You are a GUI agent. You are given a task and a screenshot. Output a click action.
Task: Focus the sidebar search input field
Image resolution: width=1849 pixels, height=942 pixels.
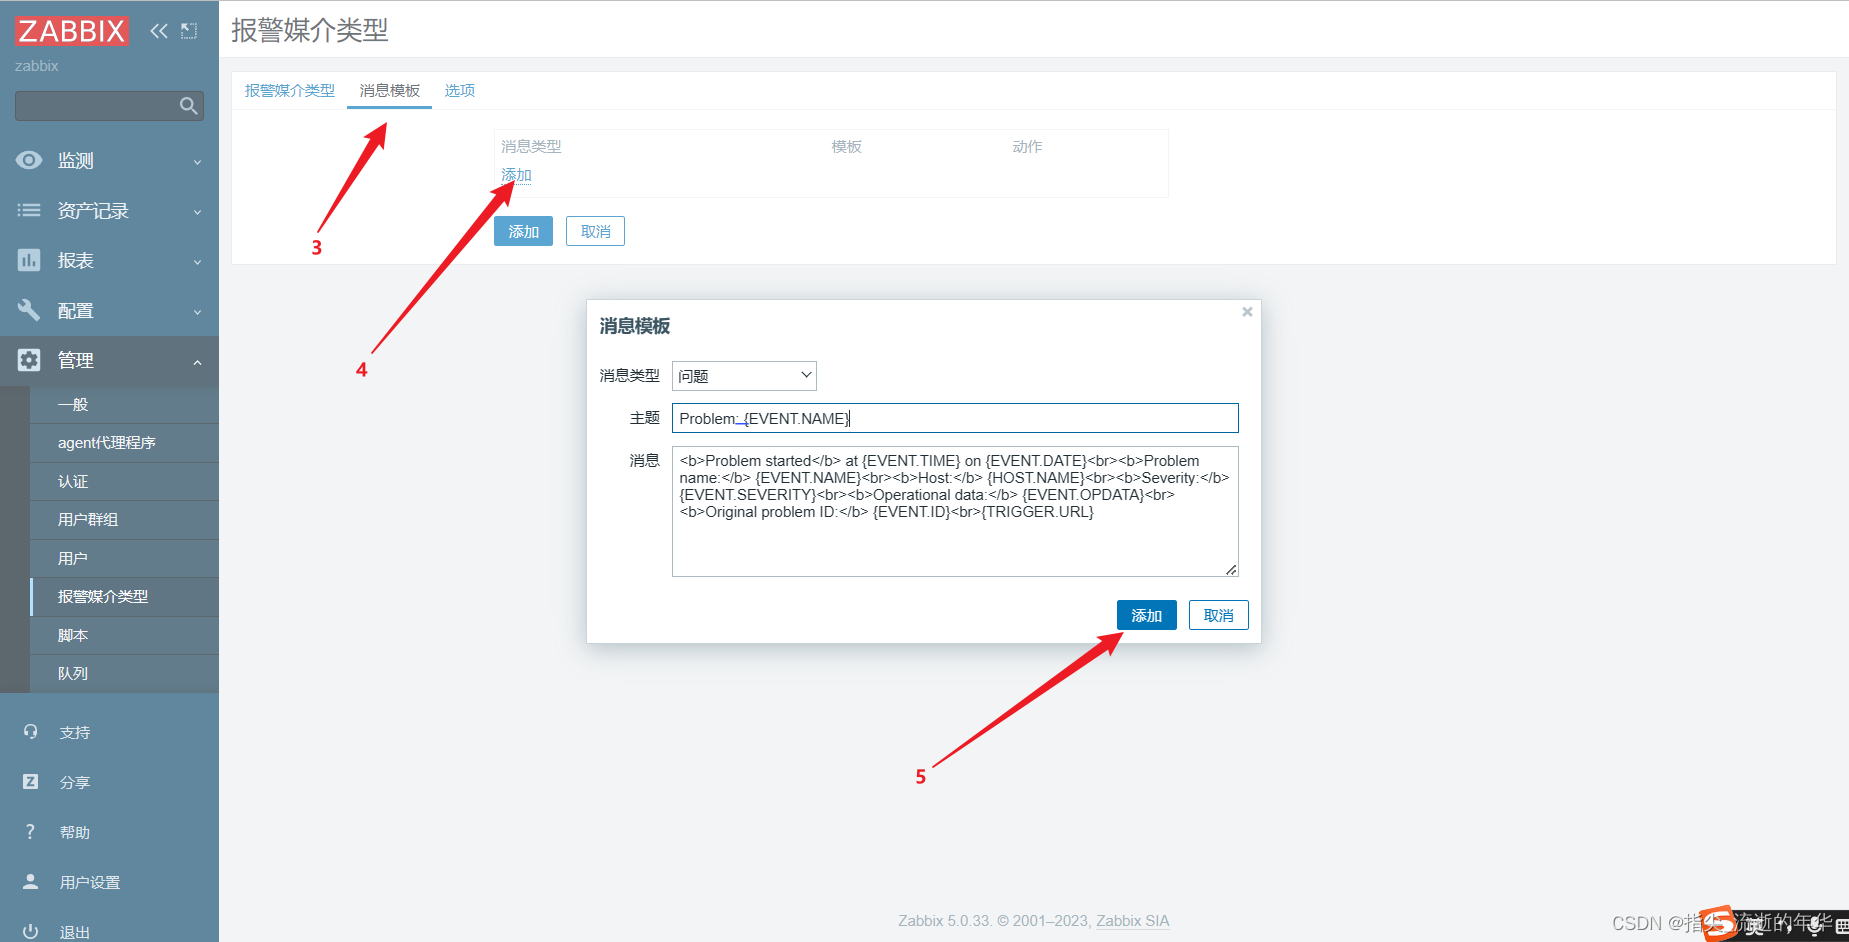pyautogui.click(x=97, y=106)
